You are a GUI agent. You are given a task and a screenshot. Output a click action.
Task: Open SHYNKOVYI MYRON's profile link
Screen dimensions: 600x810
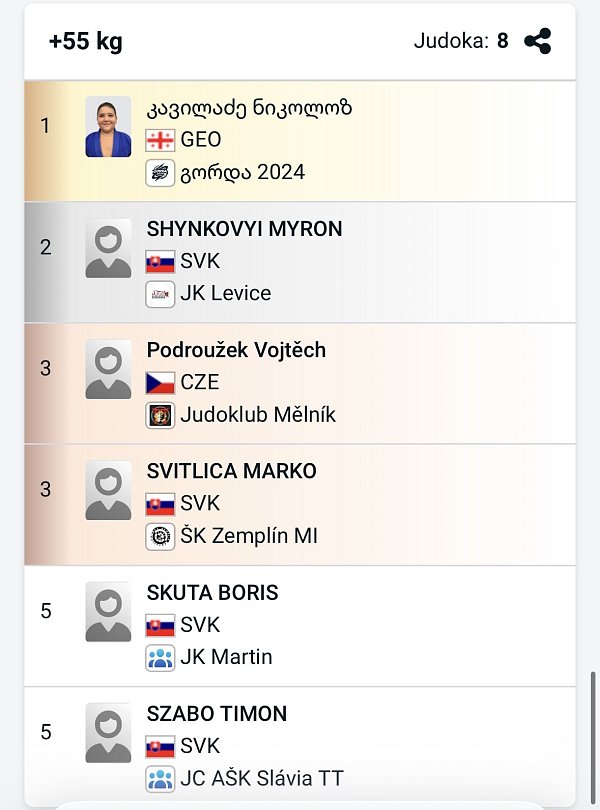[x=244, y=229]
